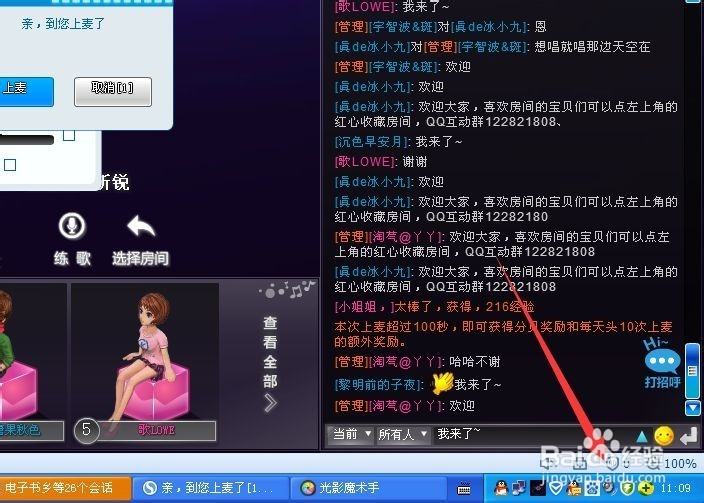Click the blue shield tray icon
The height and width of the screenshot is (503, 704).
(556, 488)
